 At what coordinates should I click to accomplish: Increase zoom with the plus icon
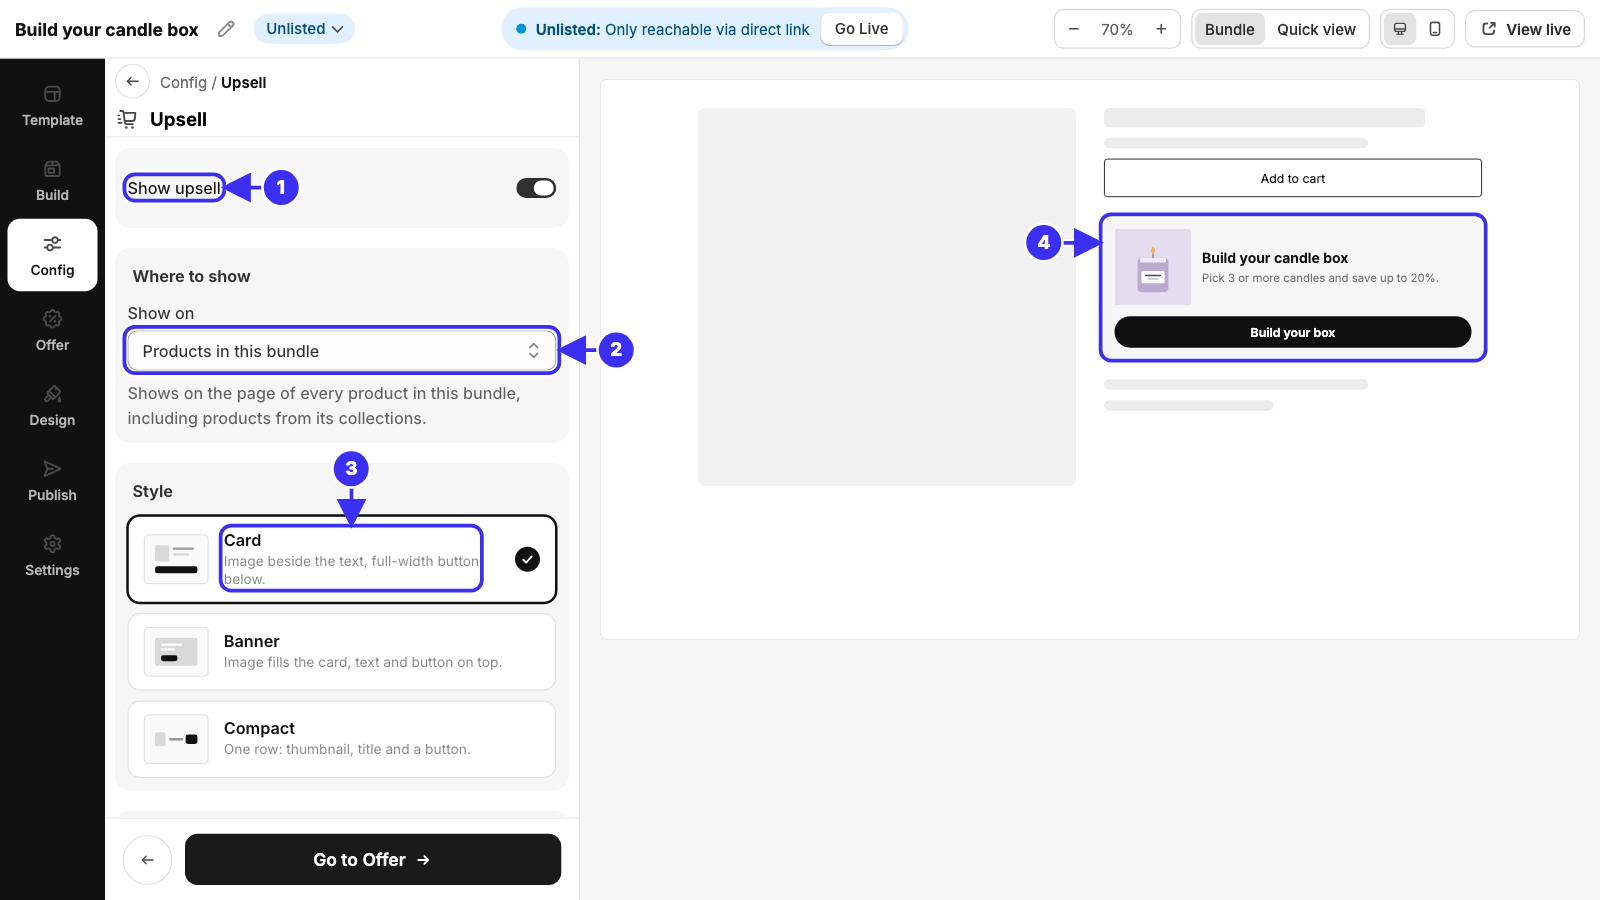coord(1161,29)
